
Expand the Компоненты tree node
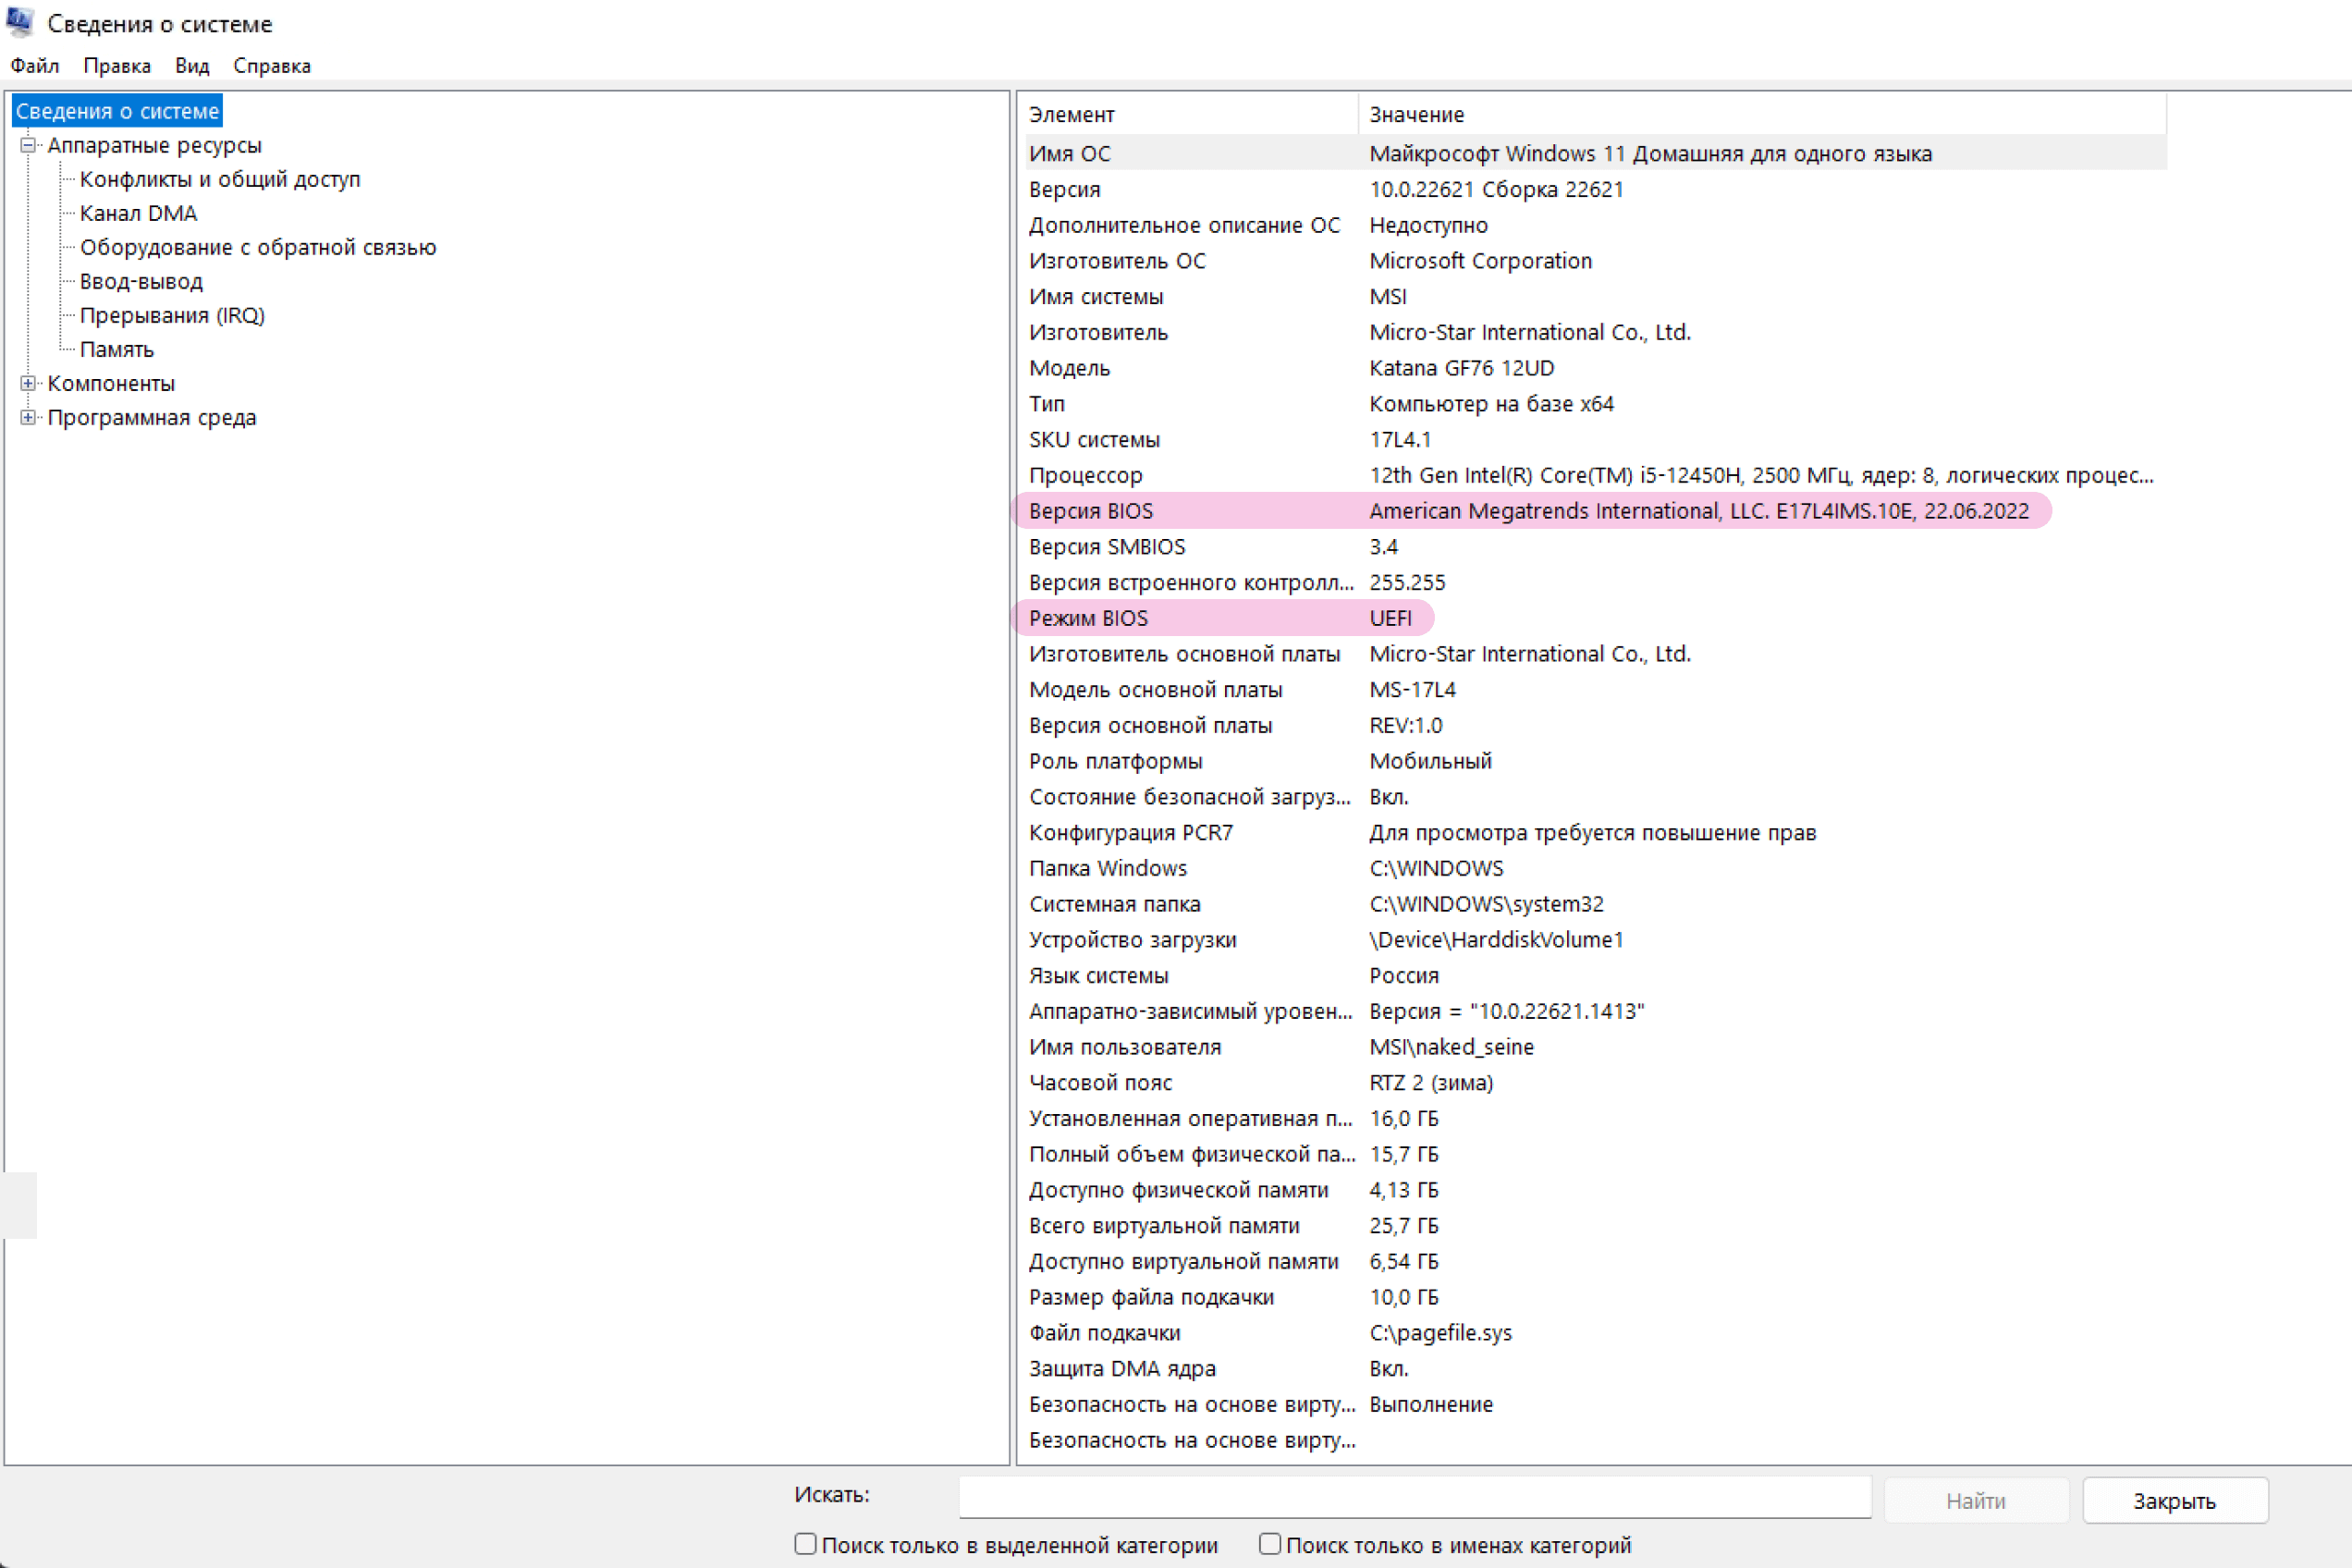[x=28, y=383]
